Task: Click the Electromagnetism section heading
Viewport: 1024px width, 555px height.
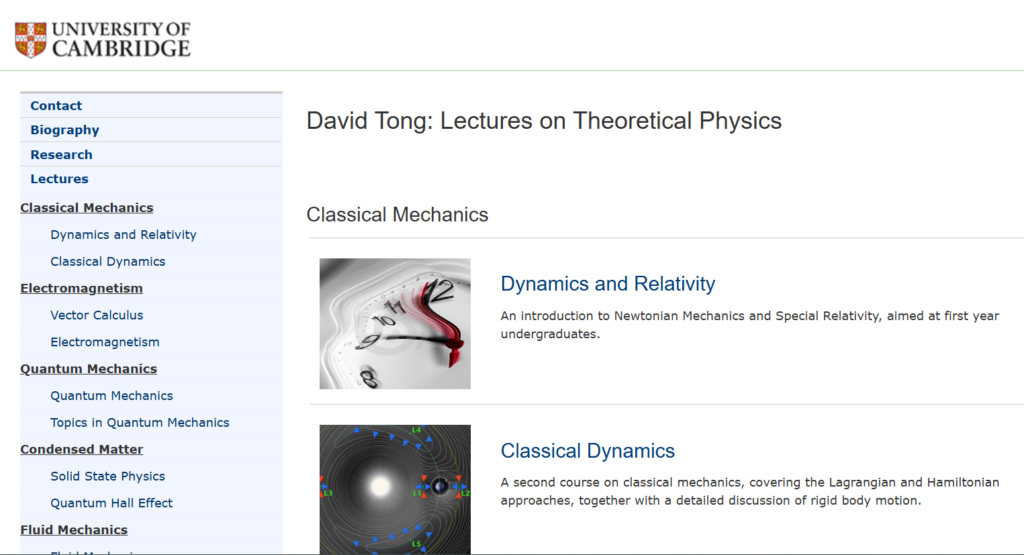Action: point(81,289)
